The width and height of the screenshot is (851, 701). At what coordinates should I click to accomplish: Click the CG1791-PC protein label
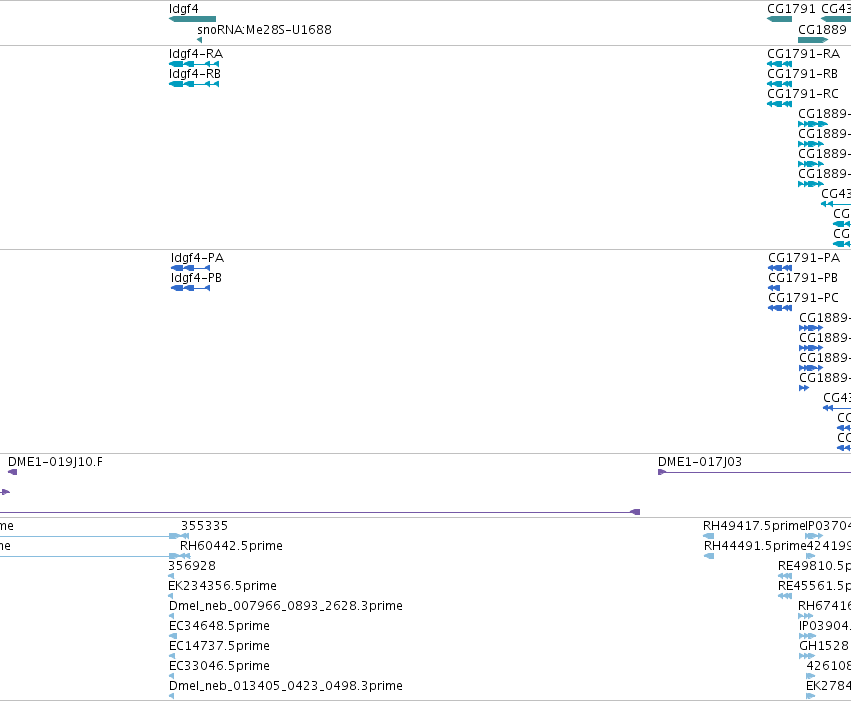(803, 298)
